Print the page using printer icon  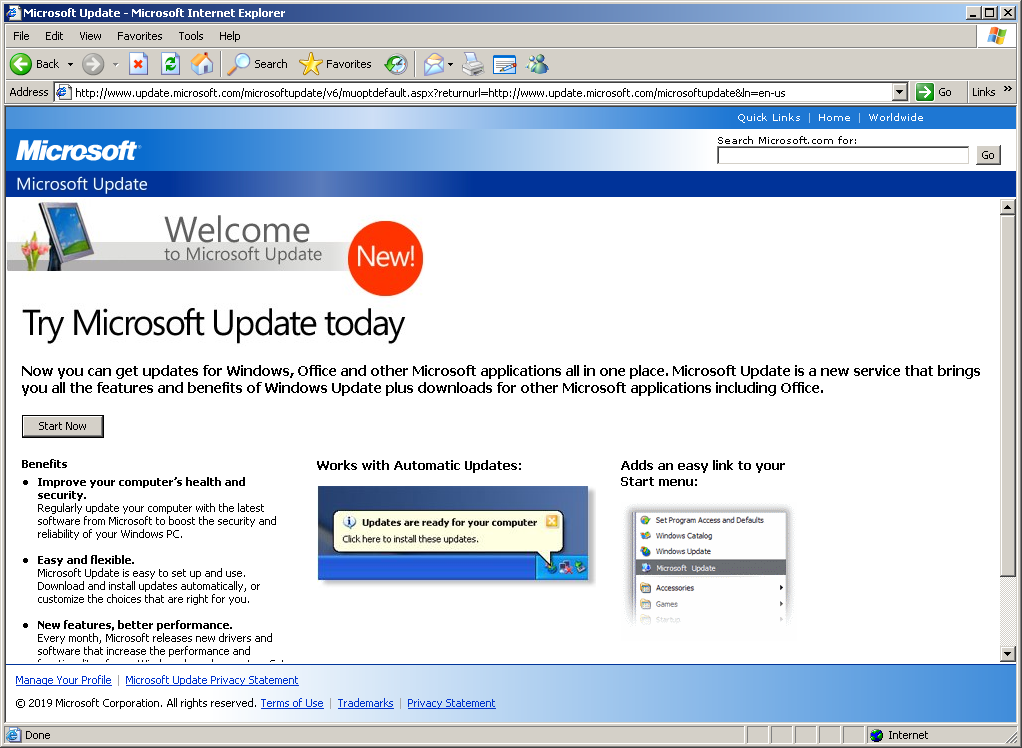(473, 64)
